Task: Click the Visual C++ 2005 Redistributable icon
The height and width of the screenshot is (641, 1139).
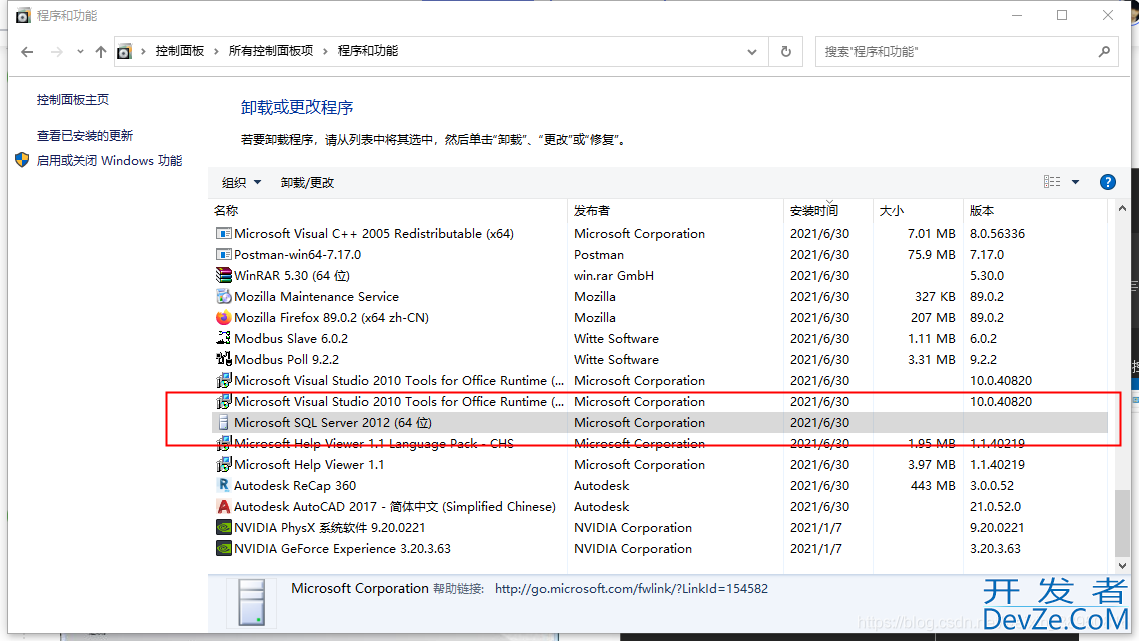Action: coord(224,233)
